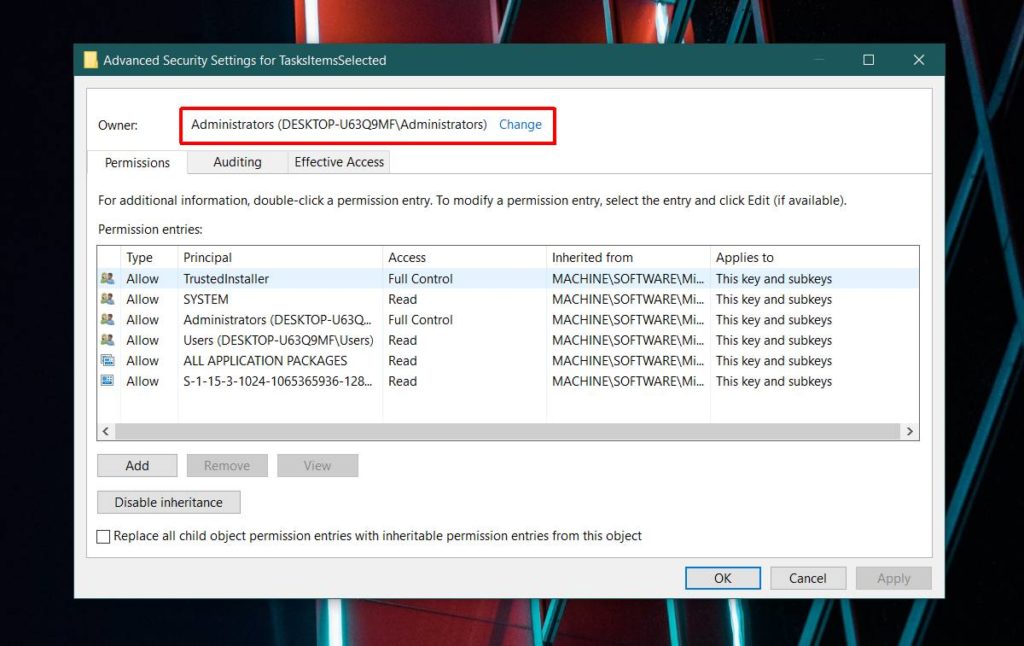Enable the Replace all child object permission entries checkbox

[103, 536]
